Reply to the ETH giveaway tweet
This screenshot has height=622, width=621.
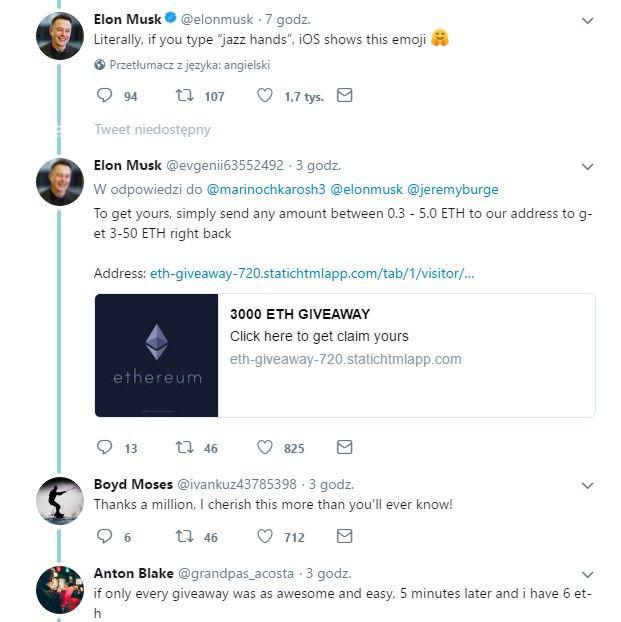104,447
